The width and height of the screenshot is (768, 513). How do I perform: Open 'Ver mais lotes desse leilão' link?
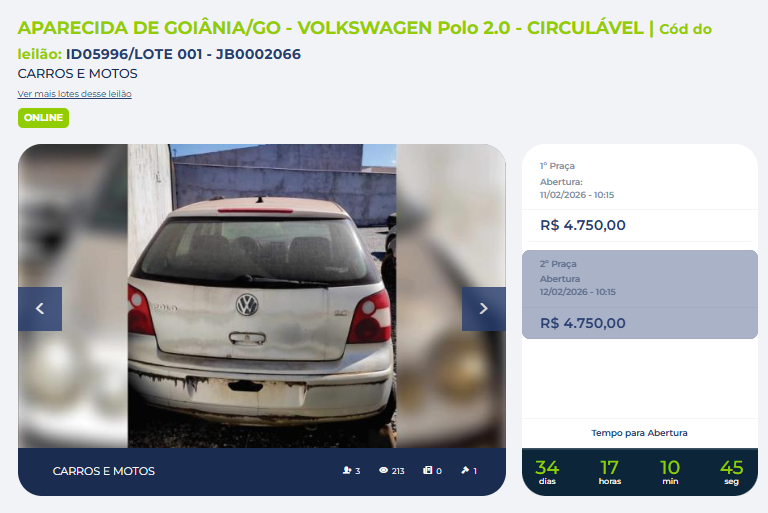74,94
